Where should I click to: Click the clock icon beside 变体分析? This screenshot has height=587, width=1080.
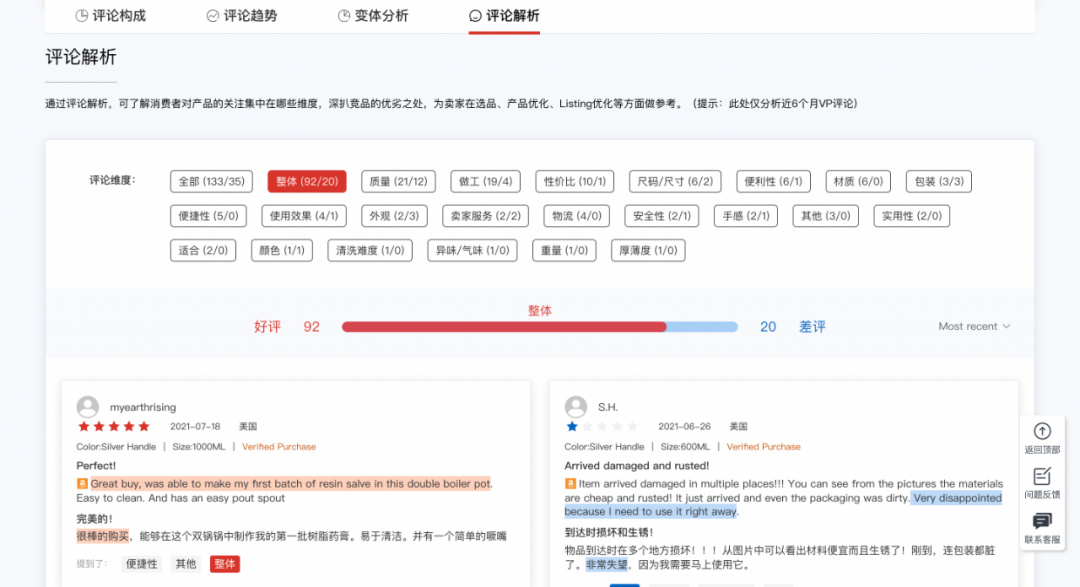click(342, 15)
